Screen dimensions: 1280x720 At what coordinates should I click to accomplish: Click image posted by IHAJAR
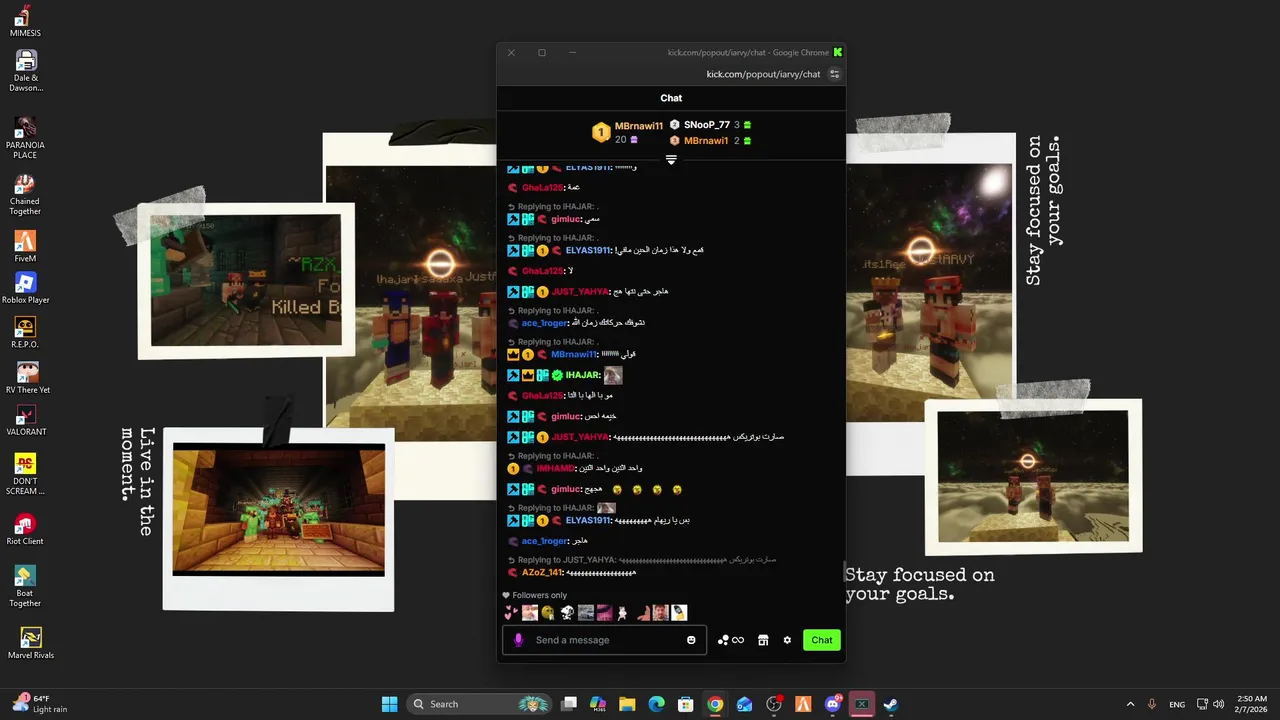613,375
